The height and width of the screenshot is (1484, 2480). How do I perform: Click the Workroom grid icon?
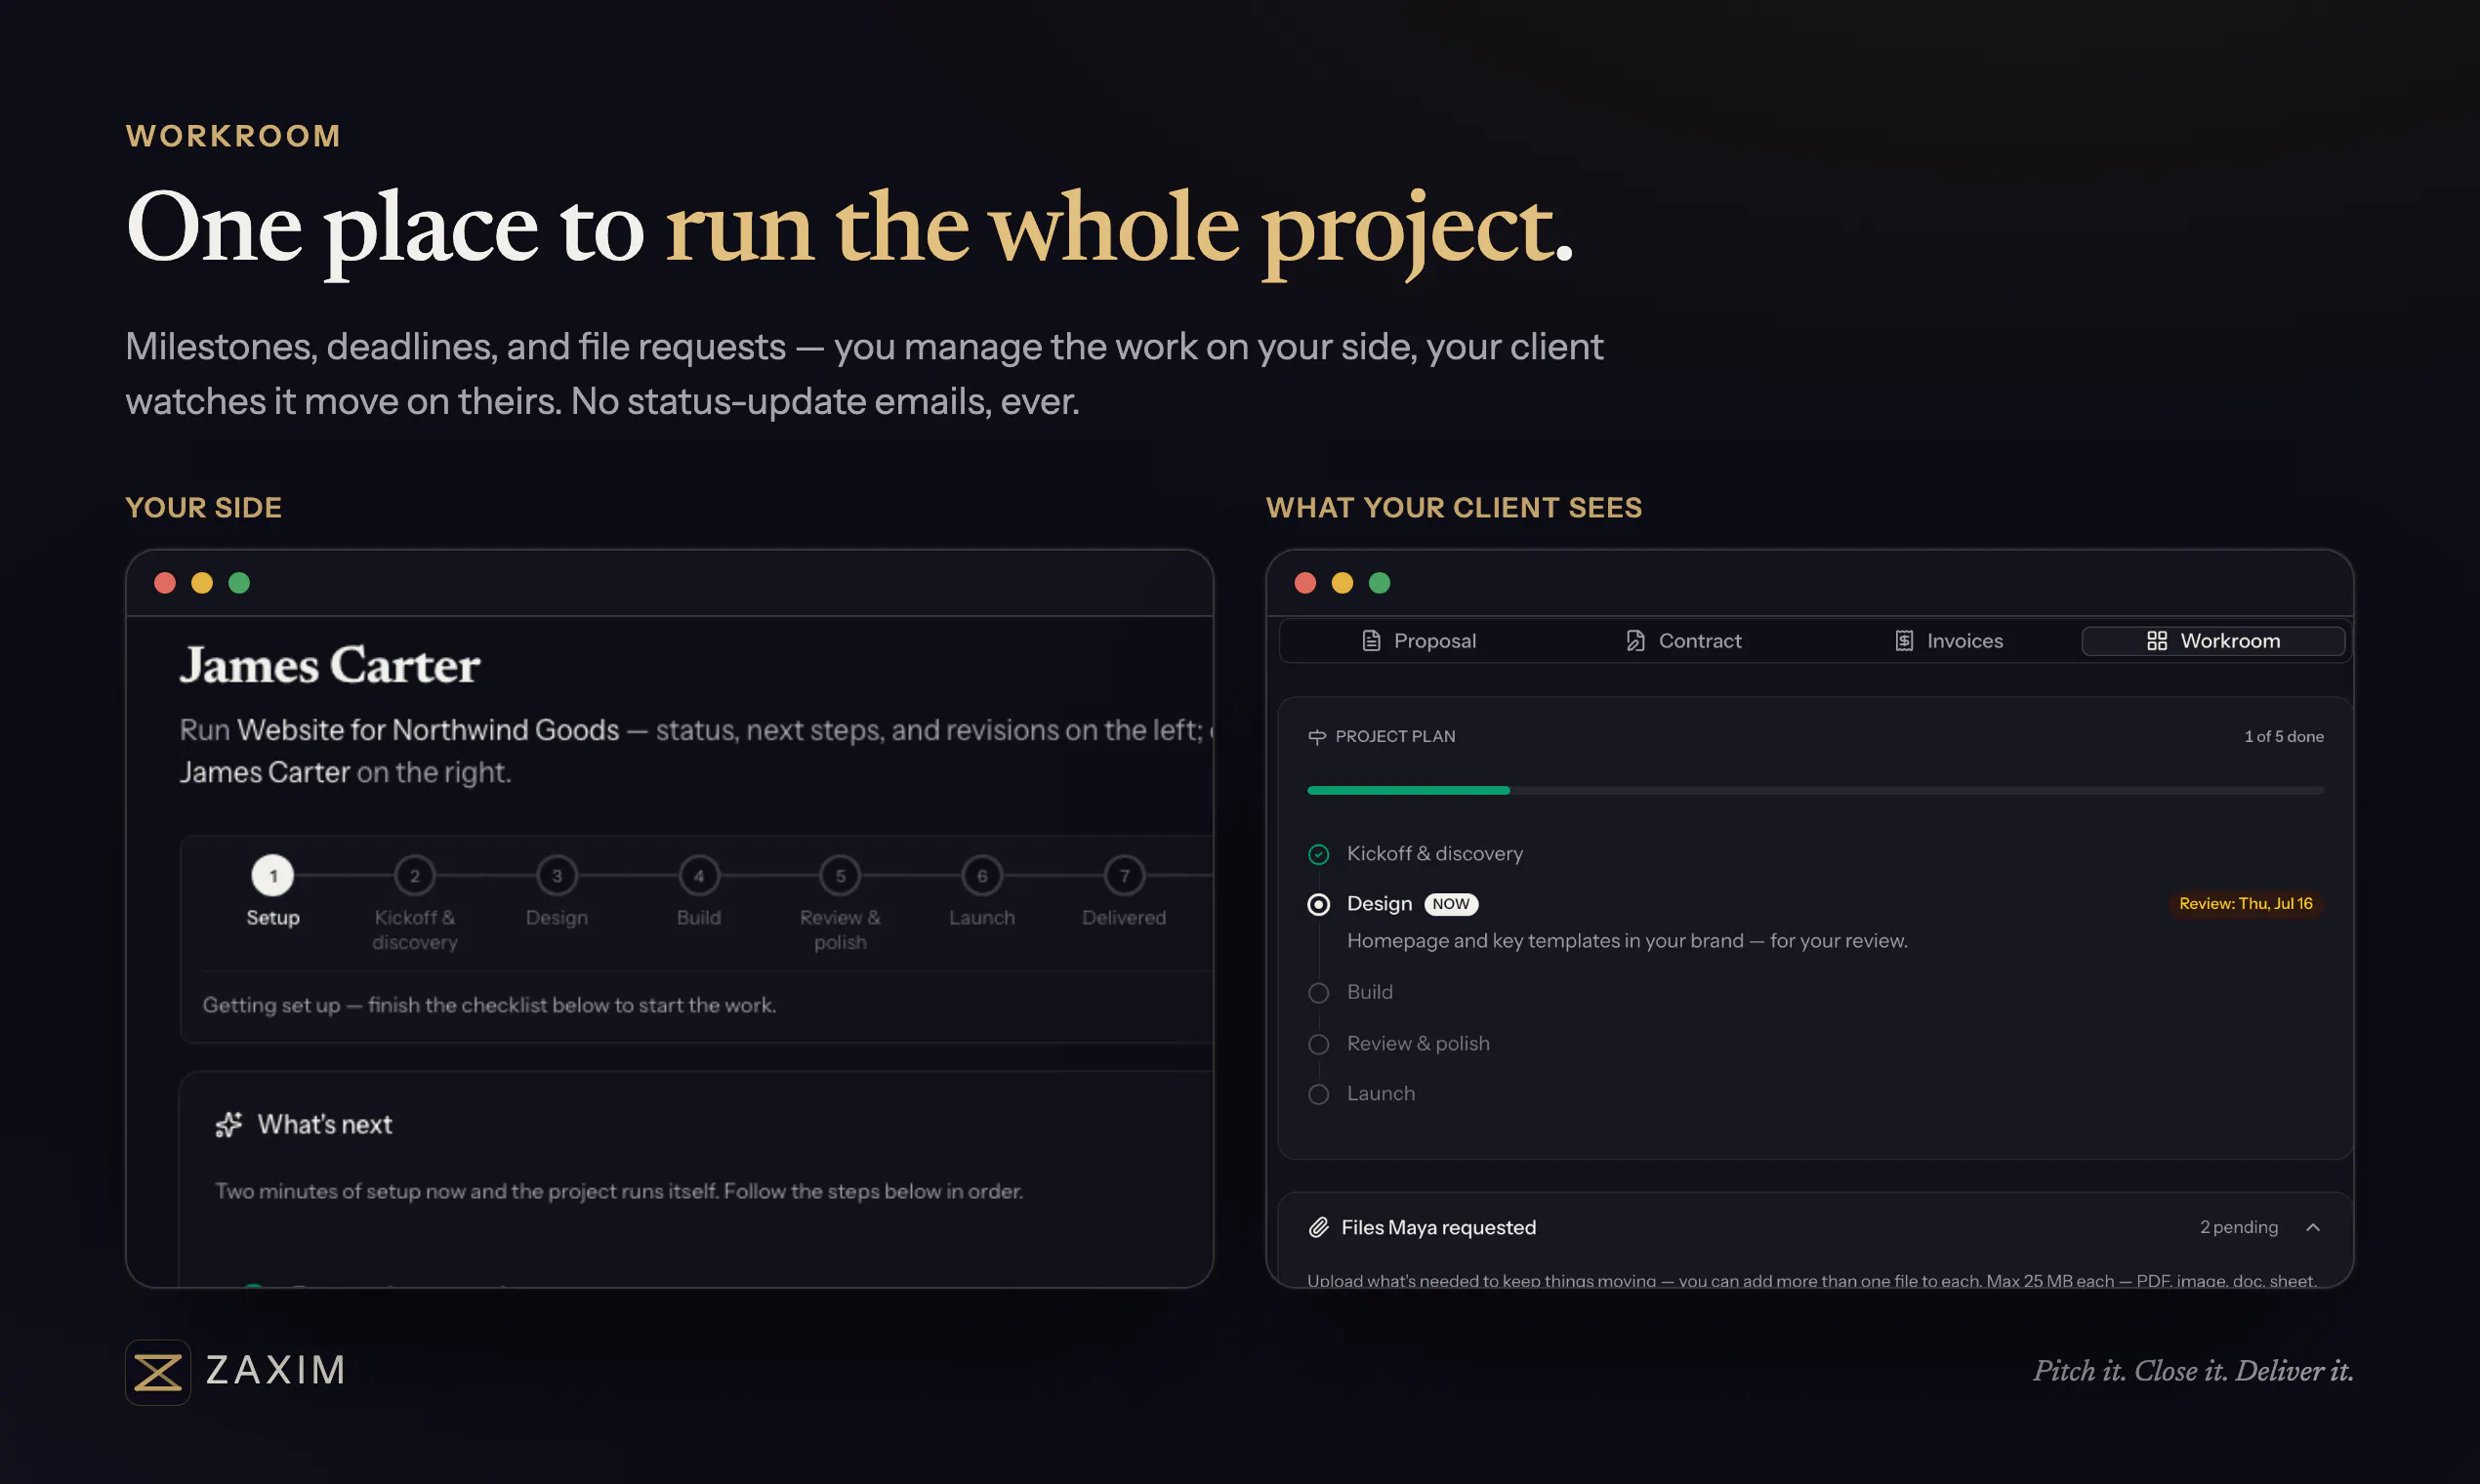pyautogui.click(x=2157, y=641)
